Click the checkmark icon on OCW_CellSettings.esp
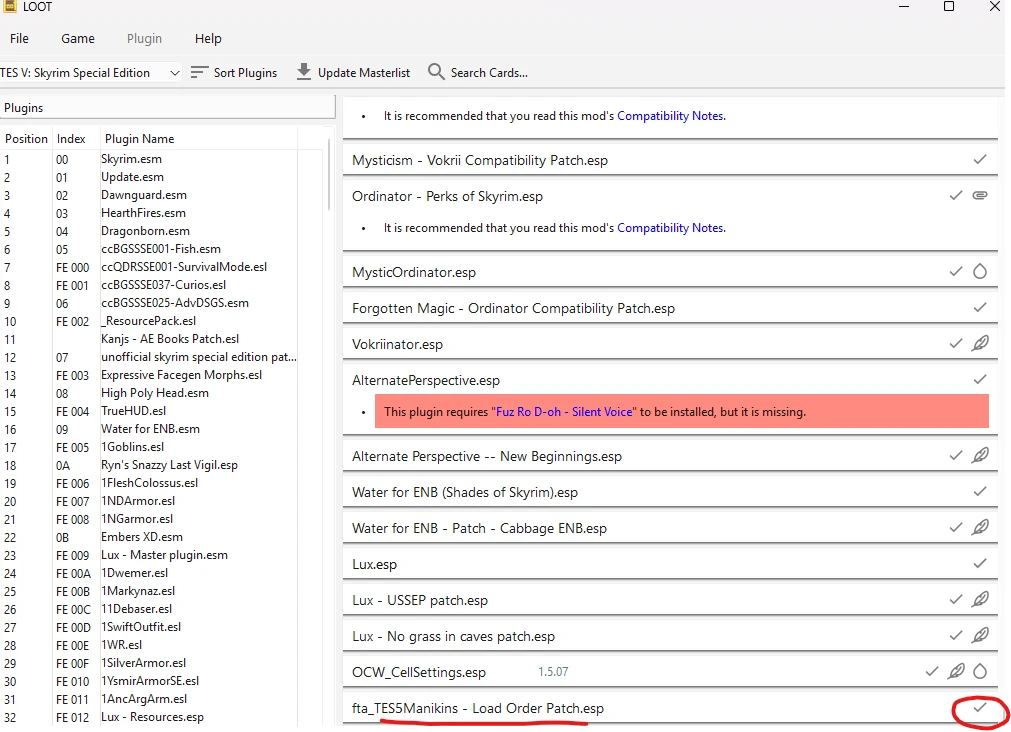Image resolution: width=1011 pixels, height=732 pixels. pos(932,671)
